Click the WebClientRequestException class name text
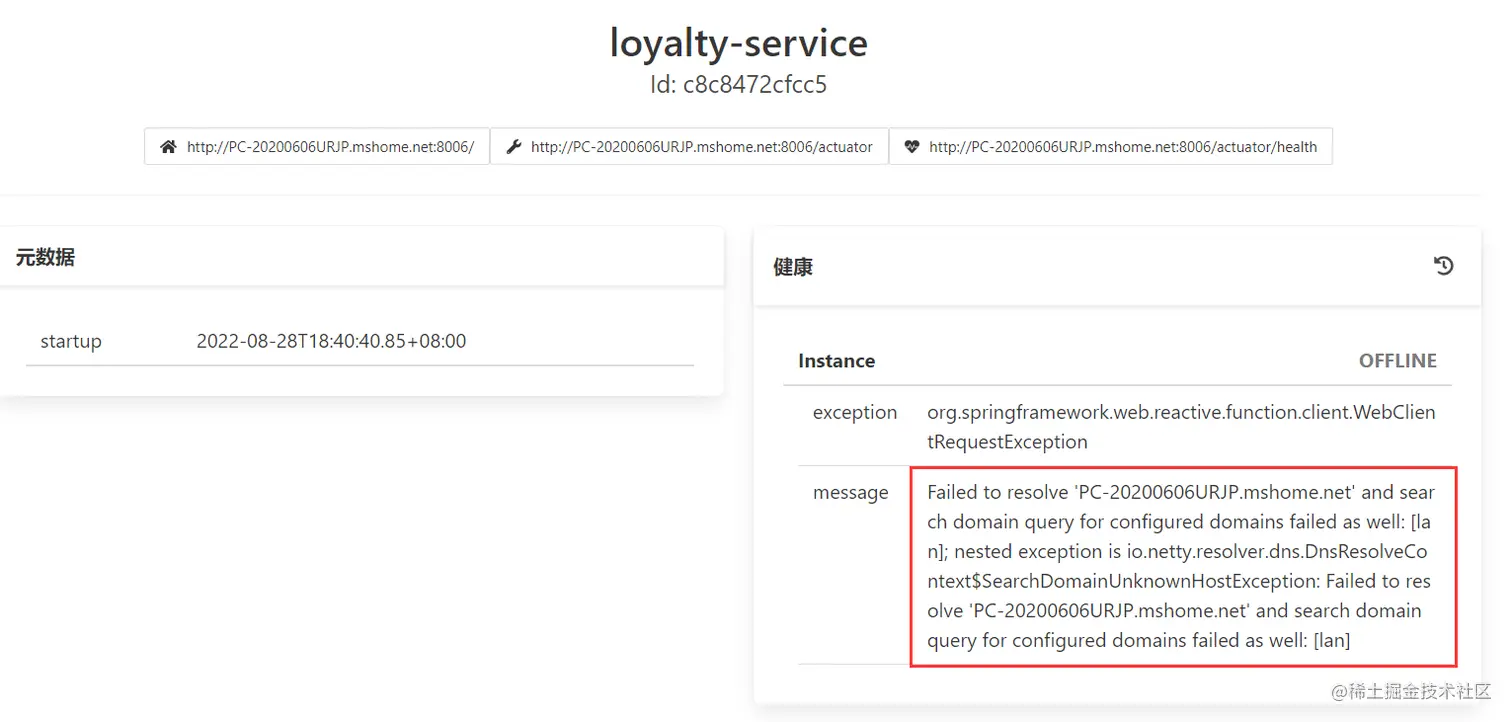Image resolution: width=1512 pixels, height=722 pixels. coord(1180,427)
